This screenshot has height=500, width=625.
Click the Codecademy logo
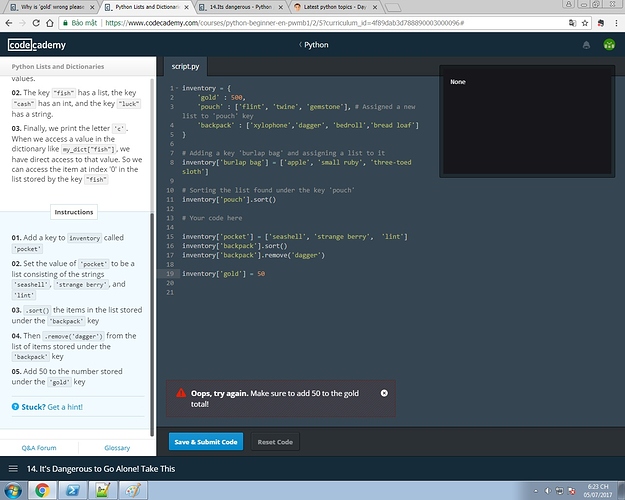point(33,45)
